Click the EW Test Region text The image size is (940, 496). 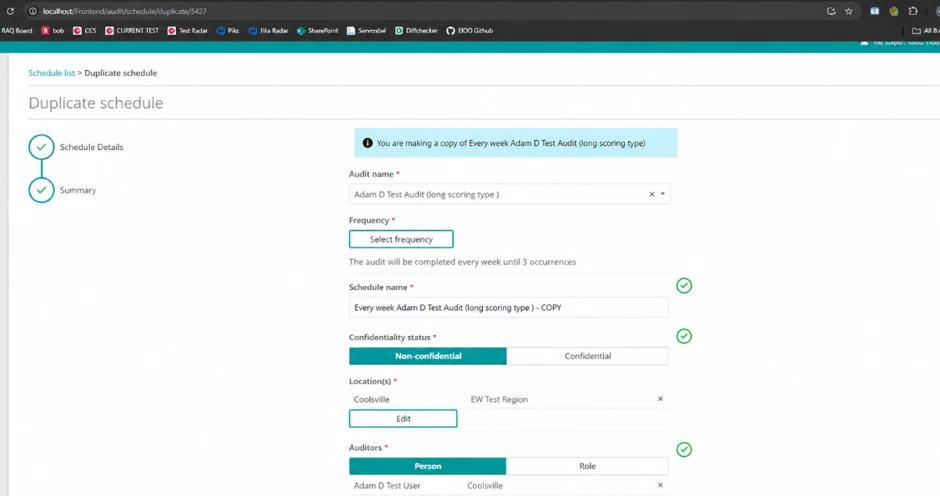pyautogui.click(x=499, y=399)
